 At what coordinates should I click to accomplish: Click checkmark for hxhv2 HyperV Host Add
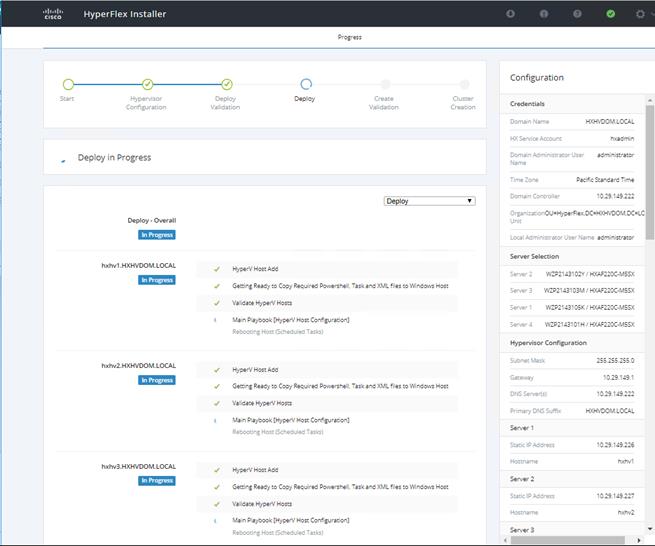point(216,370)
